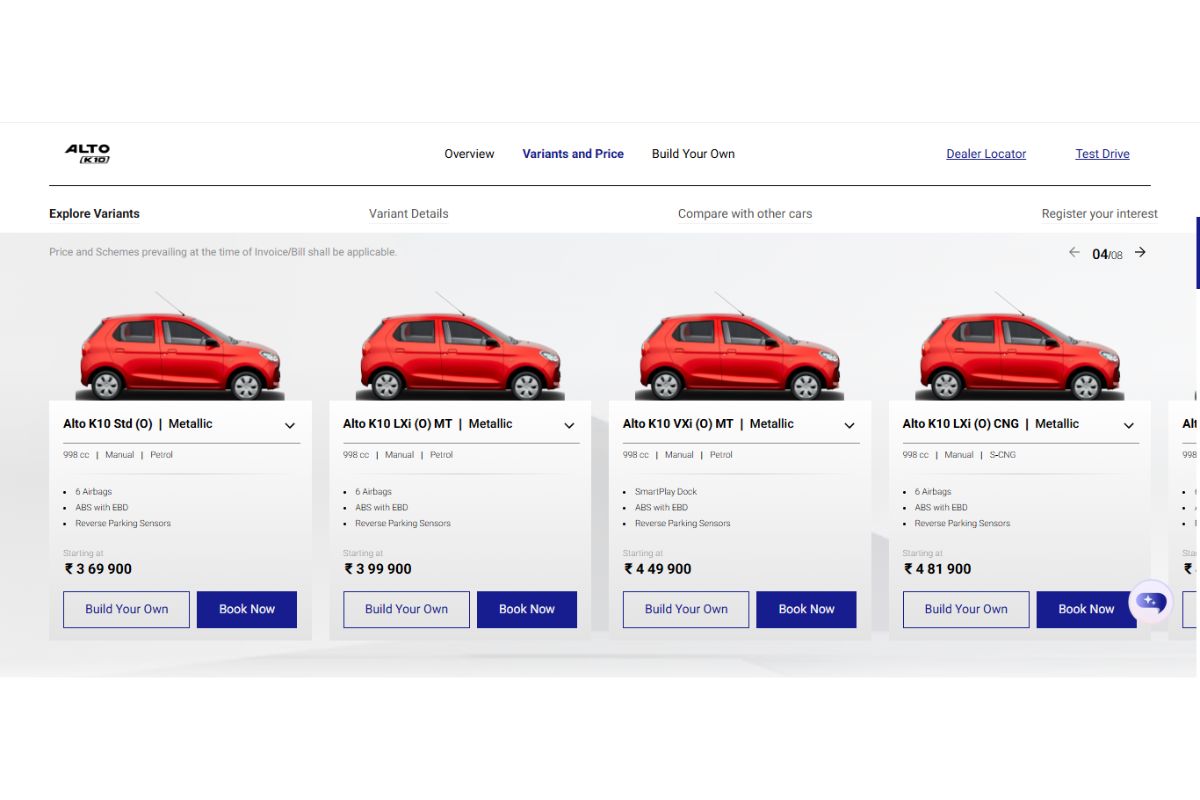This screenshot has height=800, width=1200.
Task: Go to previous variants with left arrow
Action: [1074, 252]
